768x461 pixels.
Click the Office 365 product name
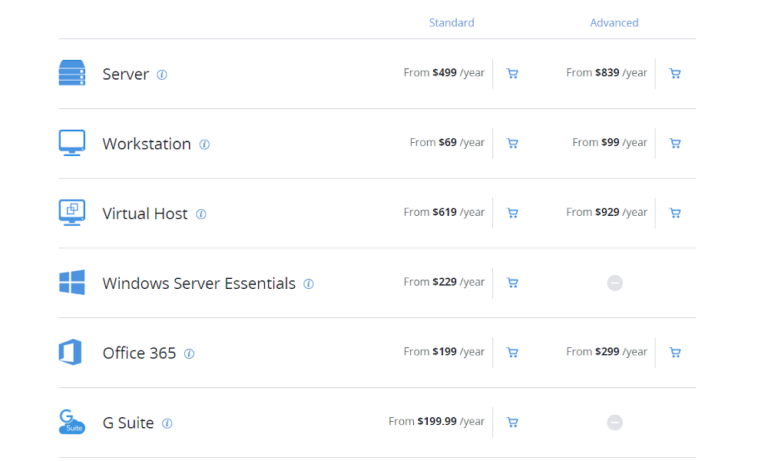(x=139, y=353)
